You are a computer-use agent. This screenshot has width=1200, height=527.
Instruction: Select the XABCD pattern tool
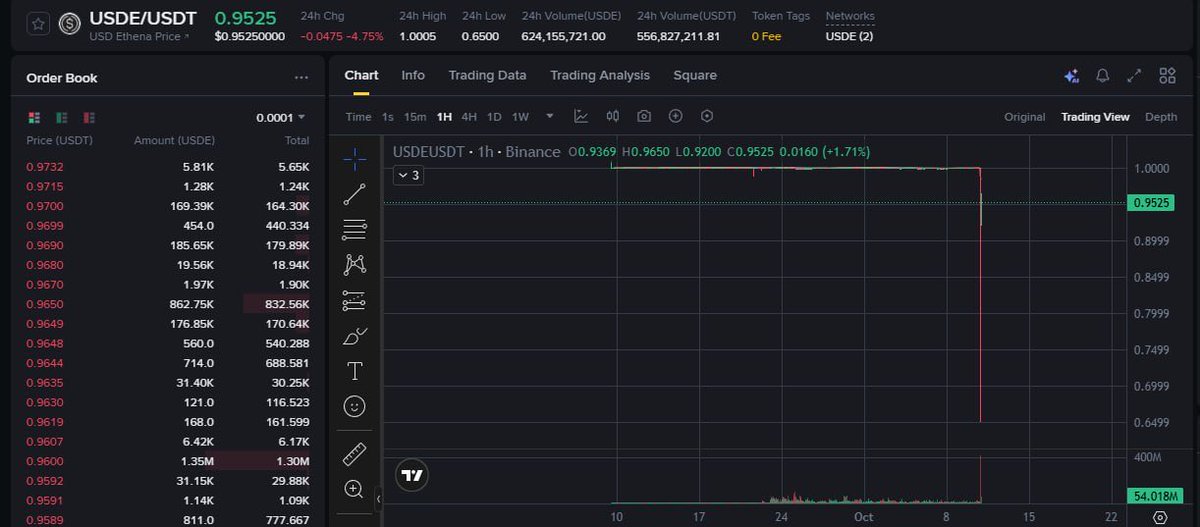pyautogui.click(x=354, y=265)
